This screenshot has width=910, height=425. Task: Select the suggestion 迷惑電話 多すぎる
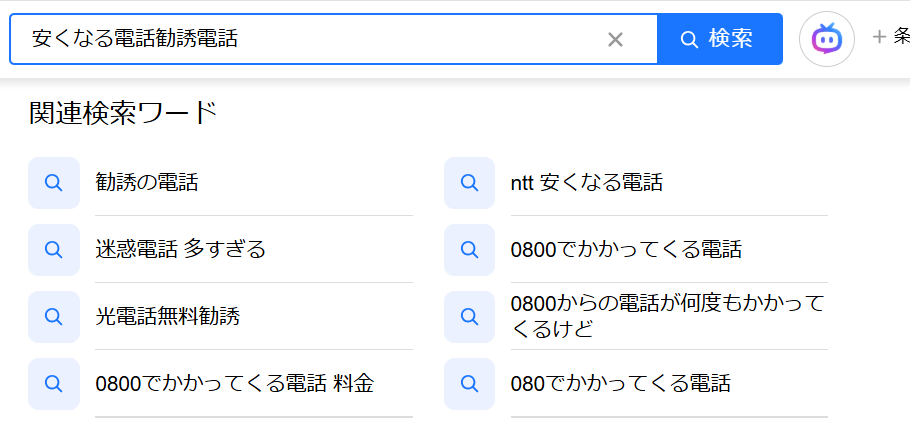[181, 250]
